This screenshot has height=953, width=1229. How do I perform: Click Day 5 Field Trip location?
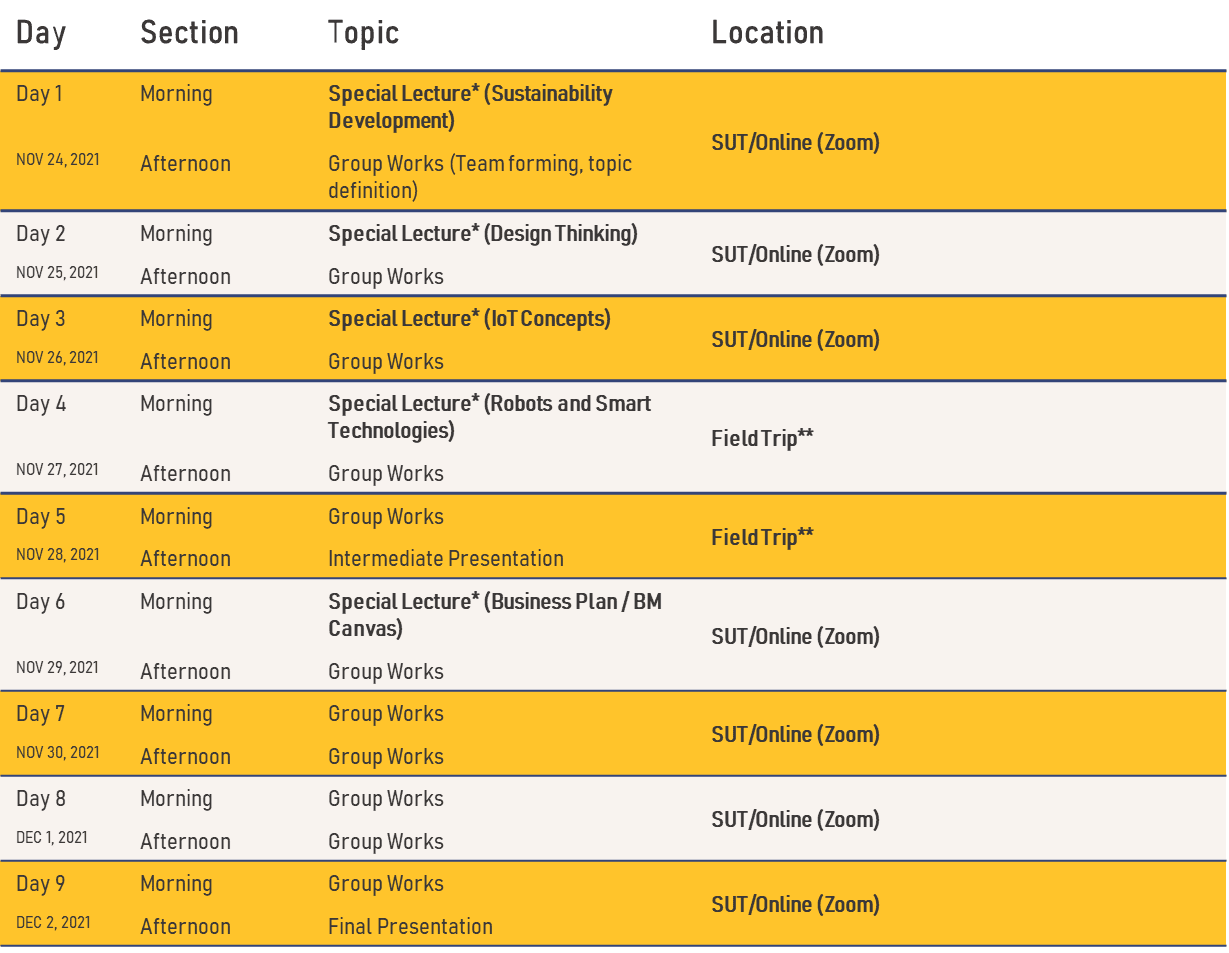pyautogui.click(x=762, y=538)
